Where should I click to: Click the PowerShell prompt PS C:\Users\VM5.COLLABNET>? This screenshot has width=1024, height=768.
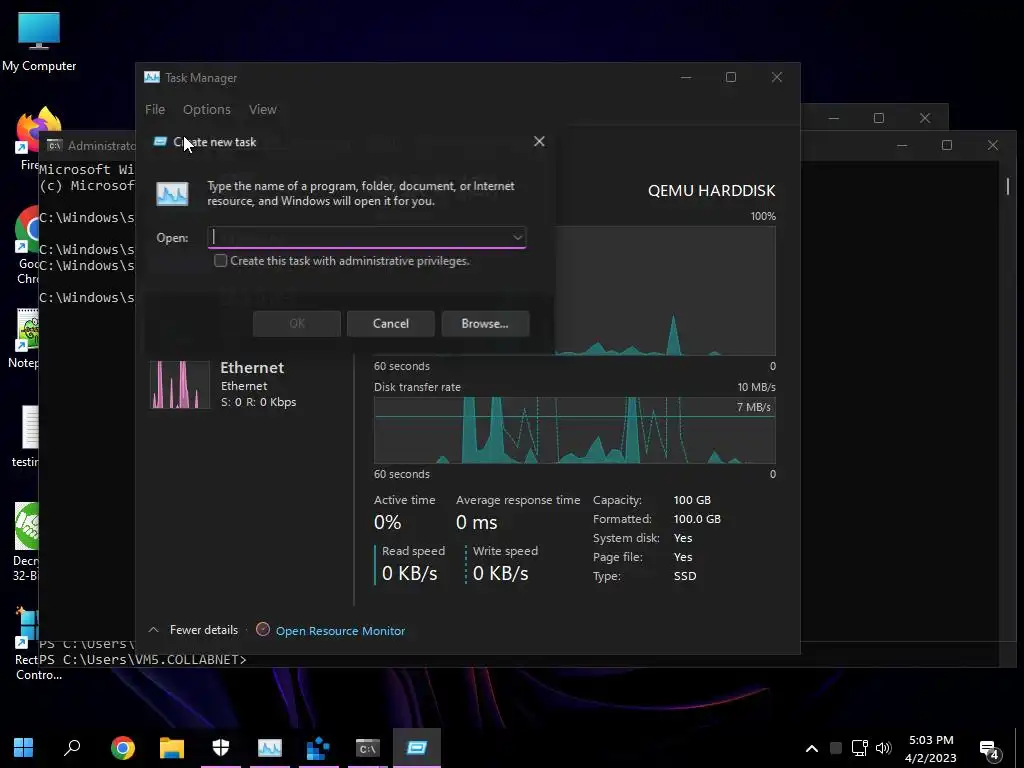(143, 660)
